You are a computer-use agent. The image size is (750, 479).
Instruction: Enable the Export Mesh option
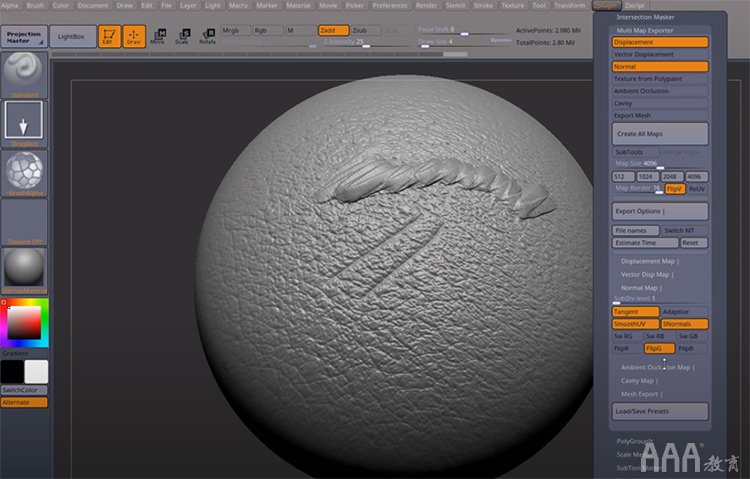pyautogui.click(x=660, y=115)
